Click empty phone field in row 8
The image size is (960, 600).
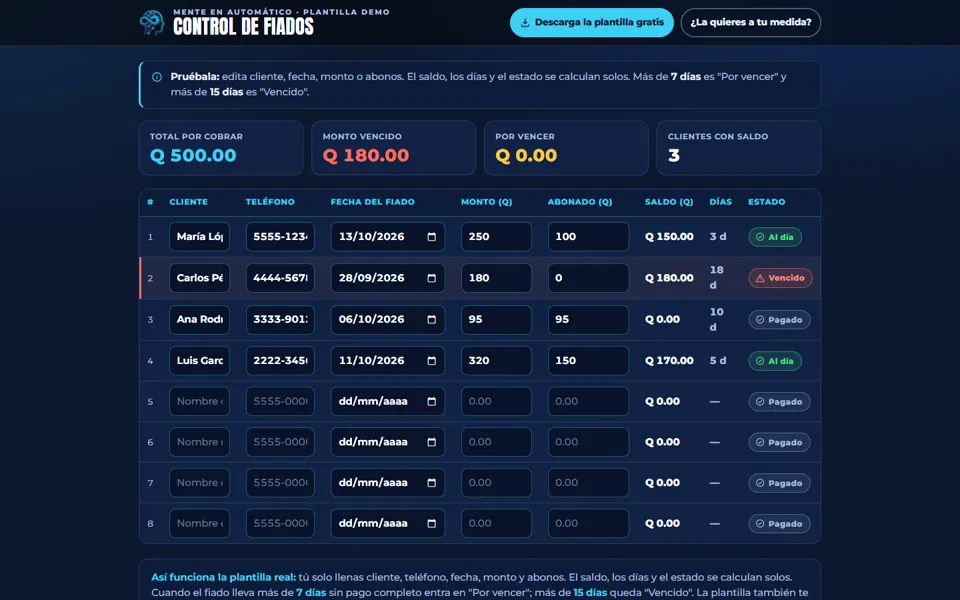(x=280, y=523)
